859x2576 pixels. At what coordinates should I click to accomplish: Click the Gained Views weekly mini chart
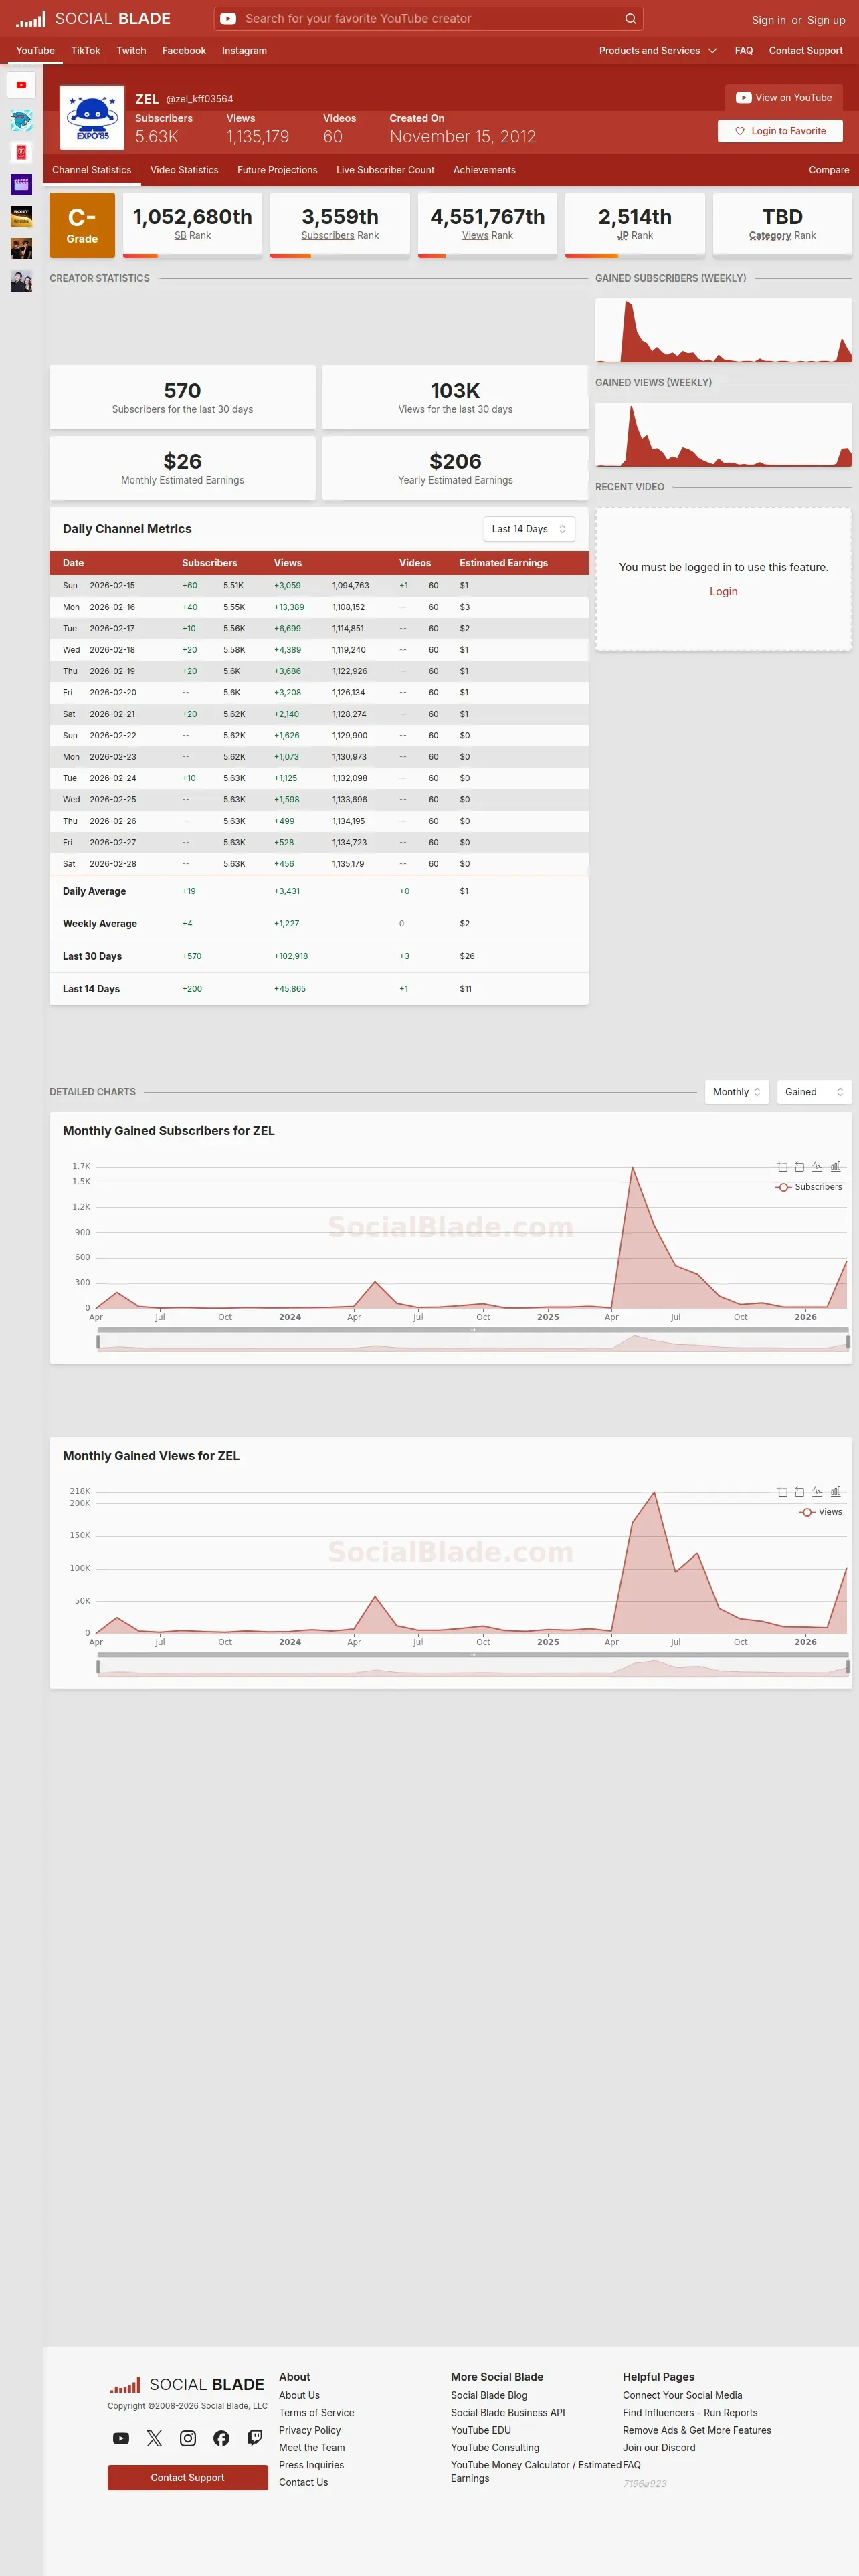point(723,435)
